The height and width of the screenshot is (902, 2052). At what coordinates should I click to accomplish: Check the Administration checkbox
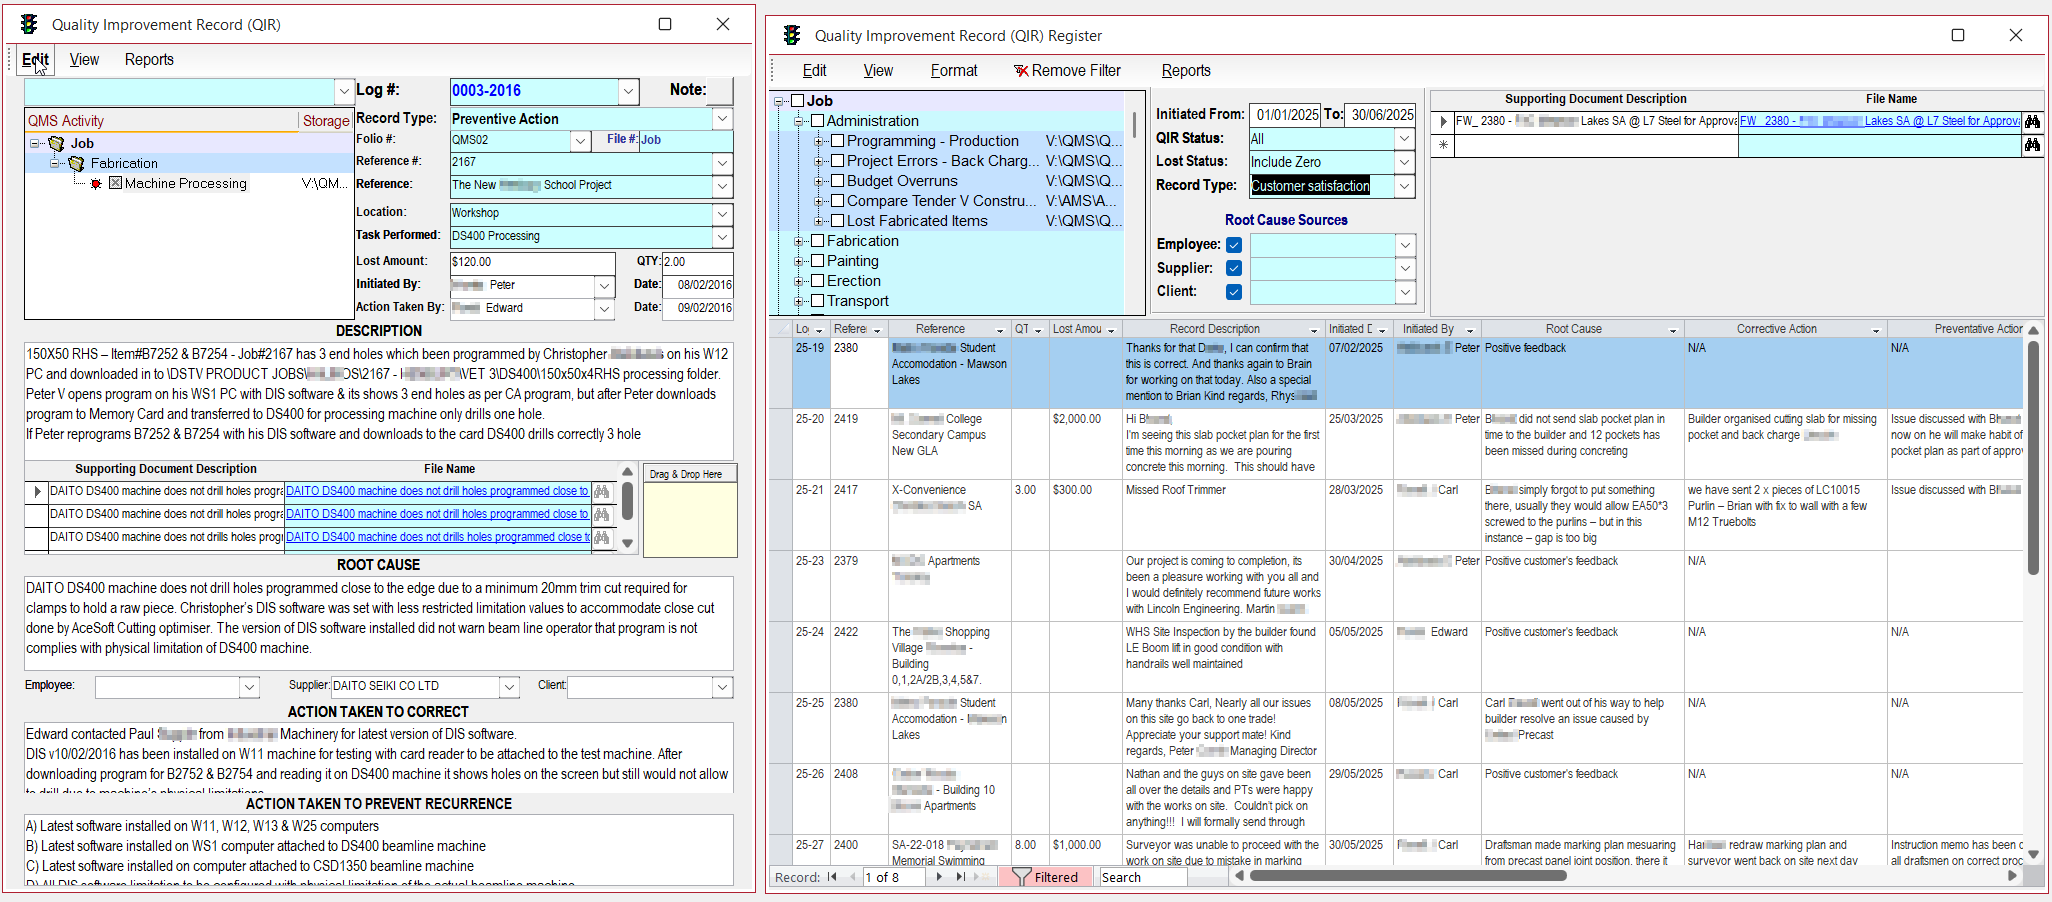817,121
